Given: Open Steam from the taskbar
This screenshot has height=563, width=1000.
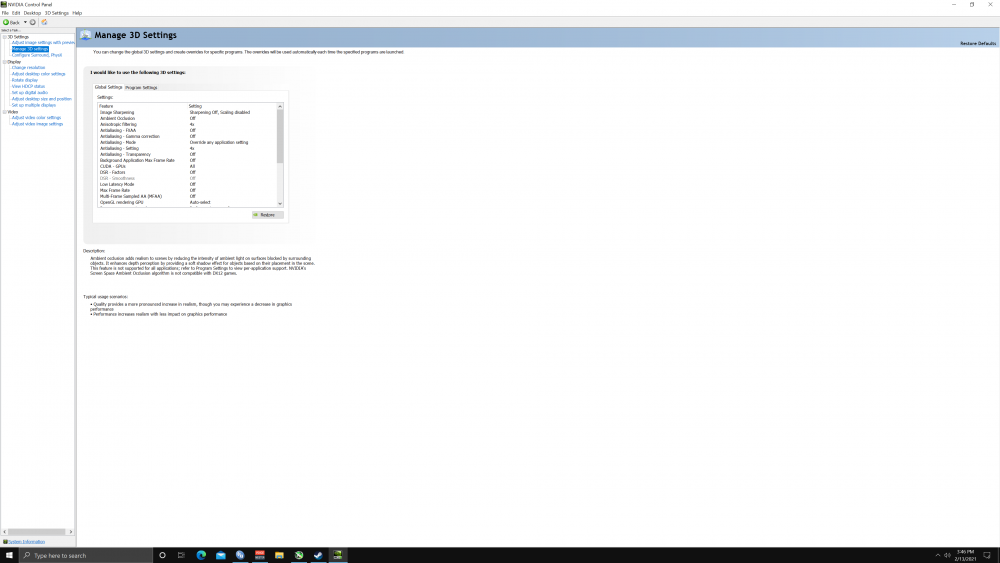Looking at the screenshot, I should tap(318, 555).
